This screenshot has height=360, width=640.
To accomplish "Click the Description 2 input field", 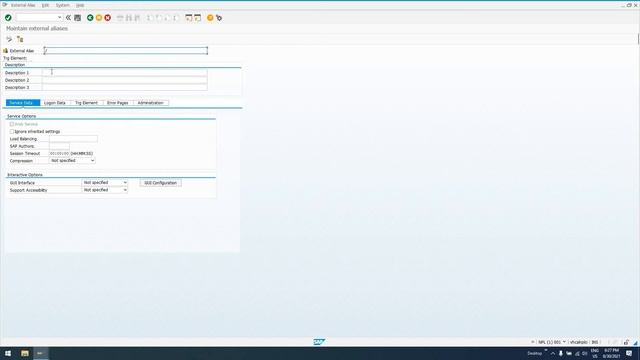I will click(124, 80).
